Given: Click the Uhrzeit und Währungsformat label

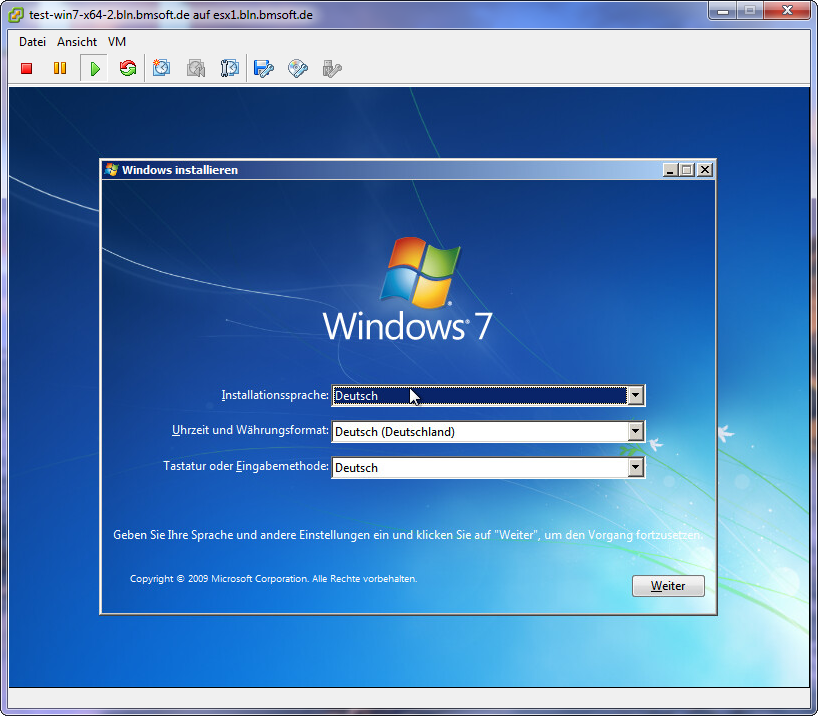Looking at the screenshot, I should coord(250,430).
